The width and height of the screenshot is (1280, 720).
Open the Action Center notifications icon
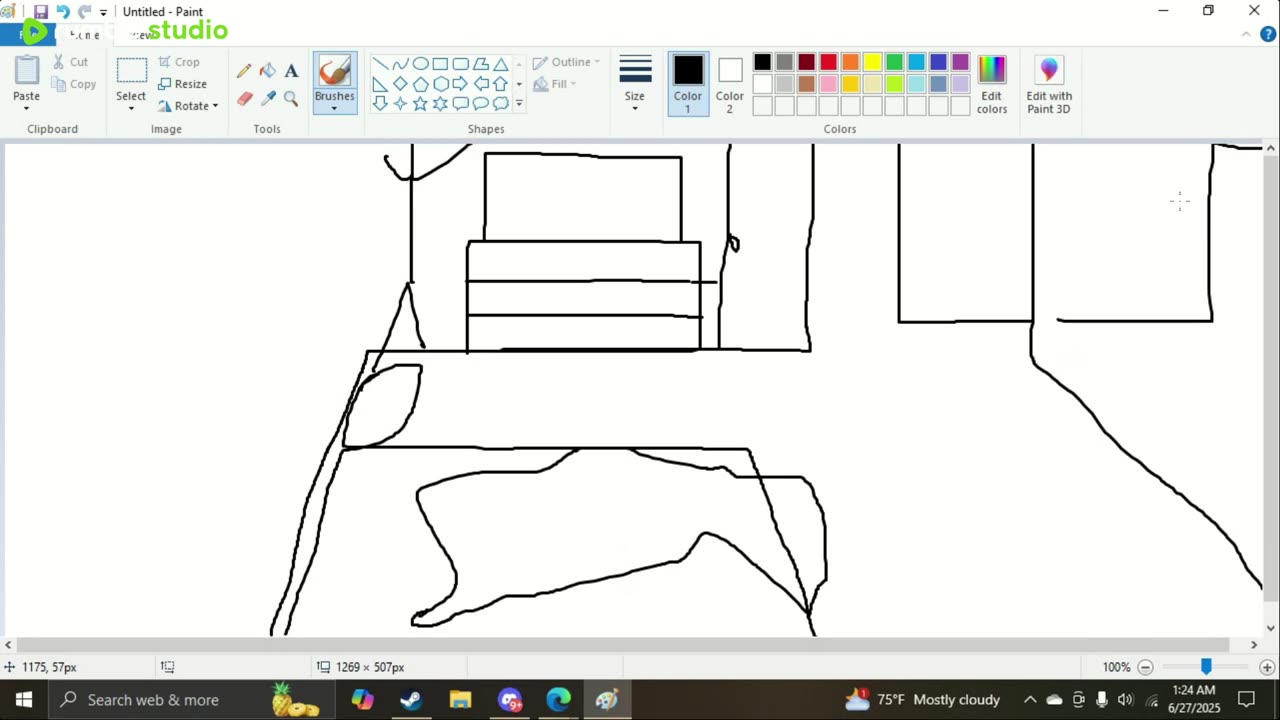1246,700
